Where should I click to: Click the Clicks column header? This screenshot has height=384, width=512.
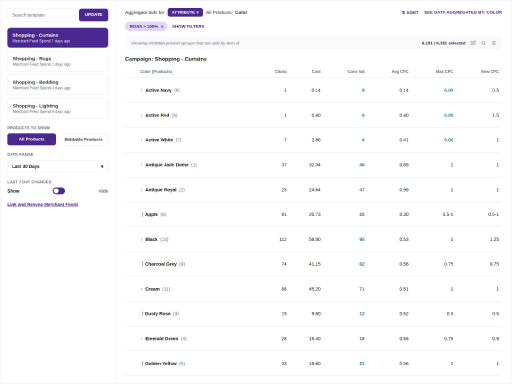coord(281,72)
